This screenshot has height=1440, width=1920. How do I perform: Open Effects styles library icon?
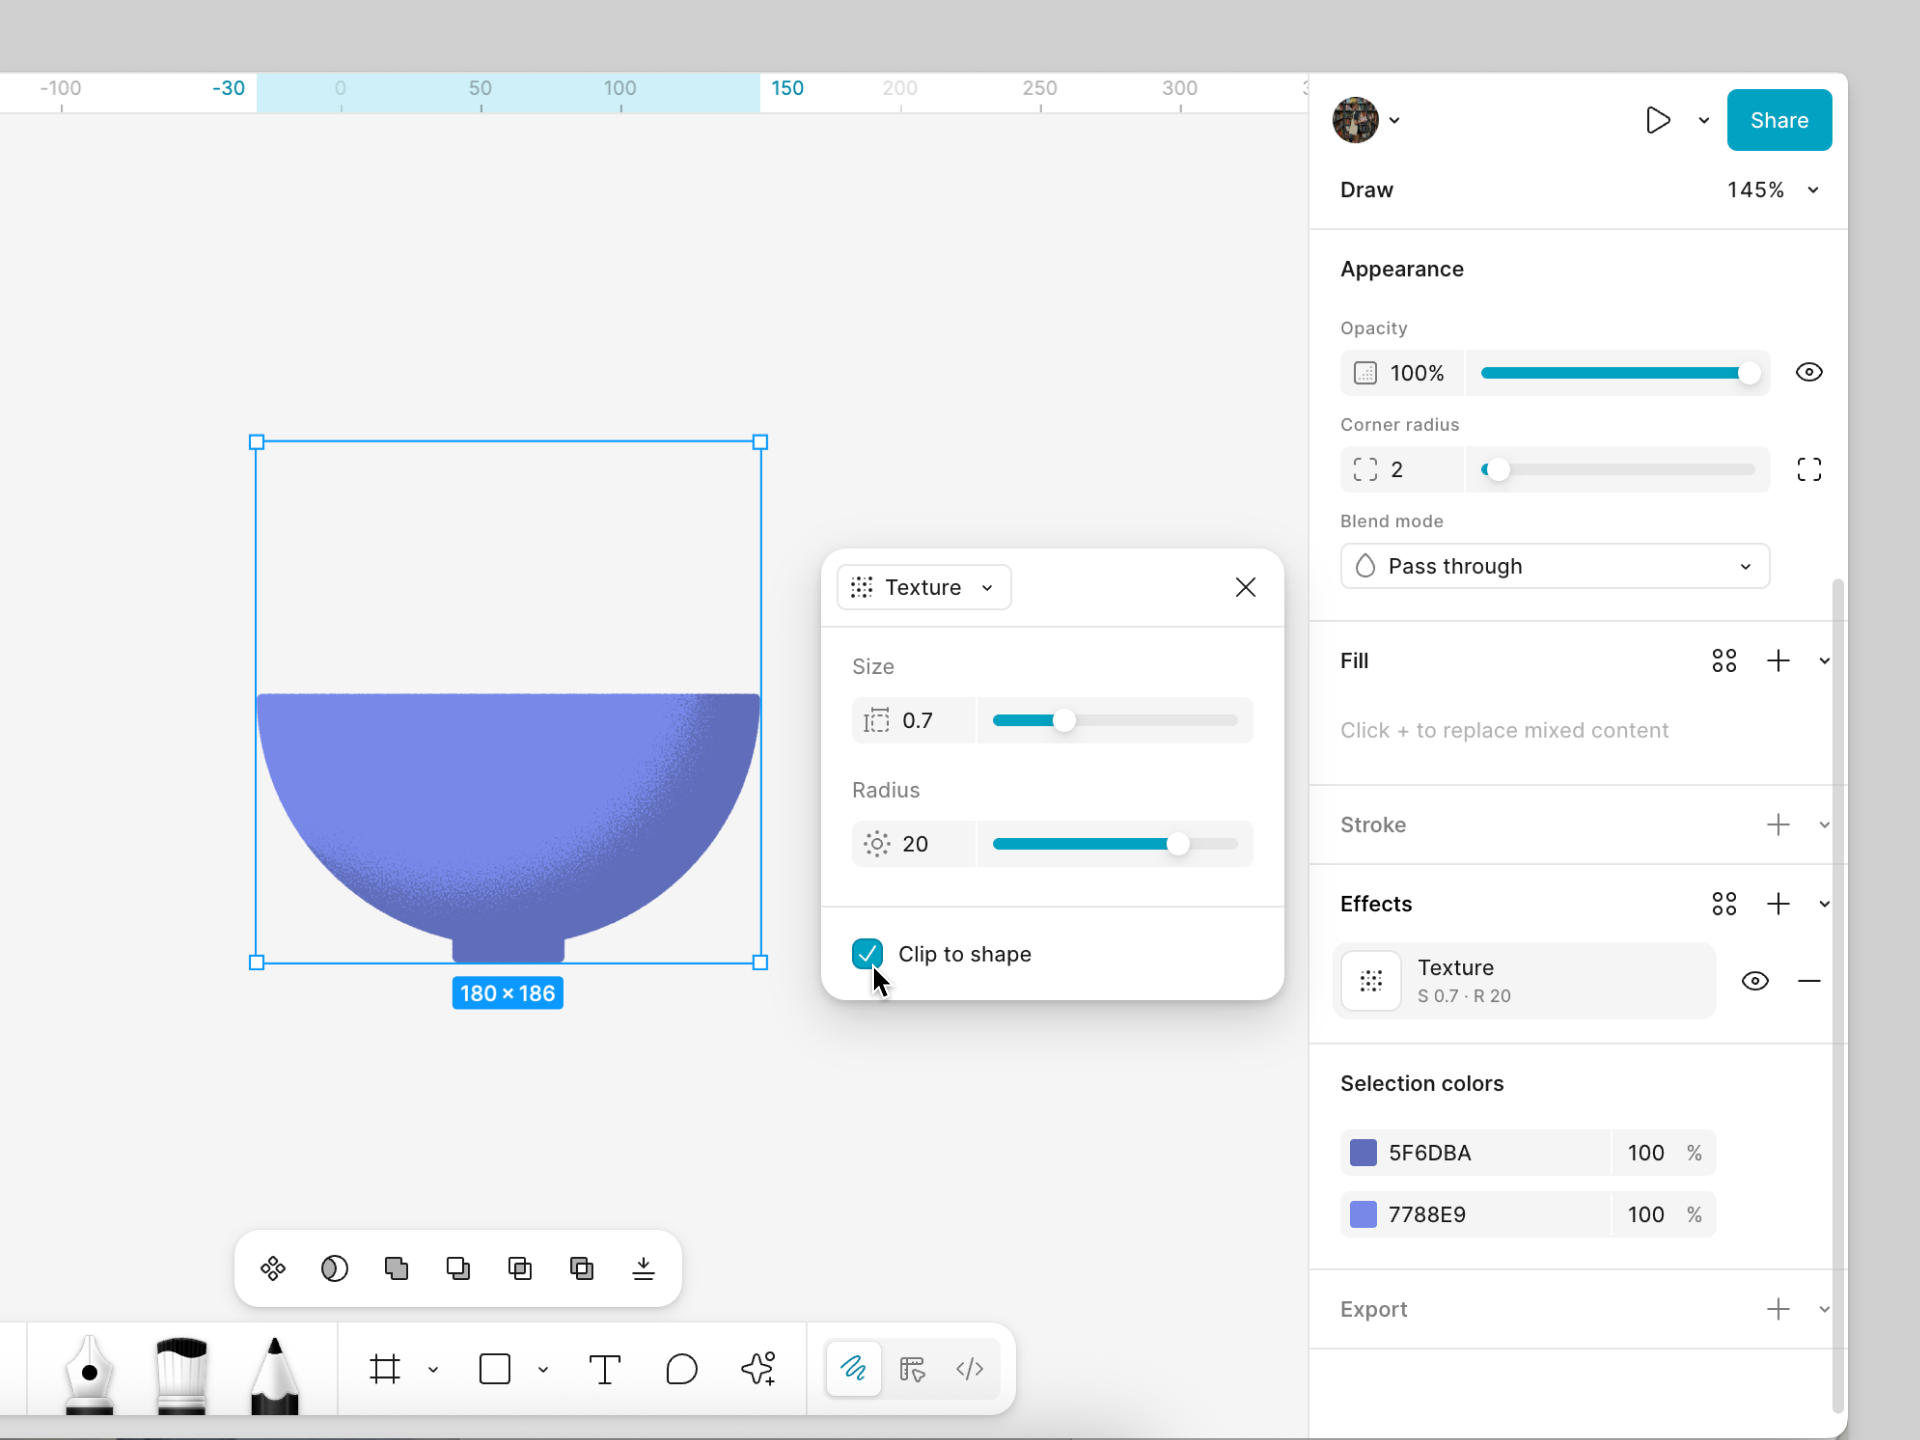tap(1724, 904)
